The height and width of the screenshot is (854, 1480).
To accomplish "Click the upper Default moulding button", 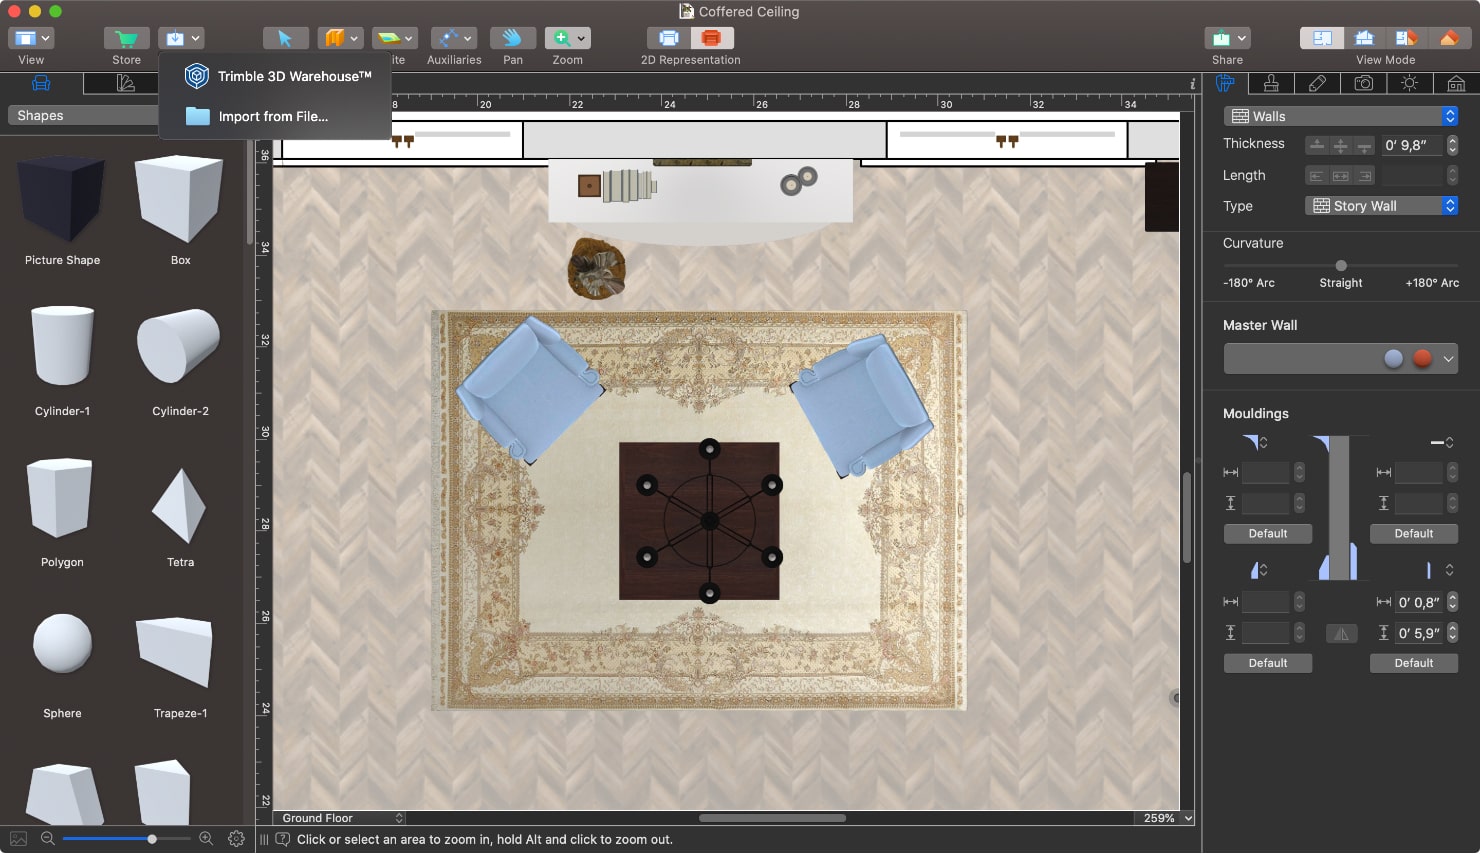I will (x=1267, y=533).
